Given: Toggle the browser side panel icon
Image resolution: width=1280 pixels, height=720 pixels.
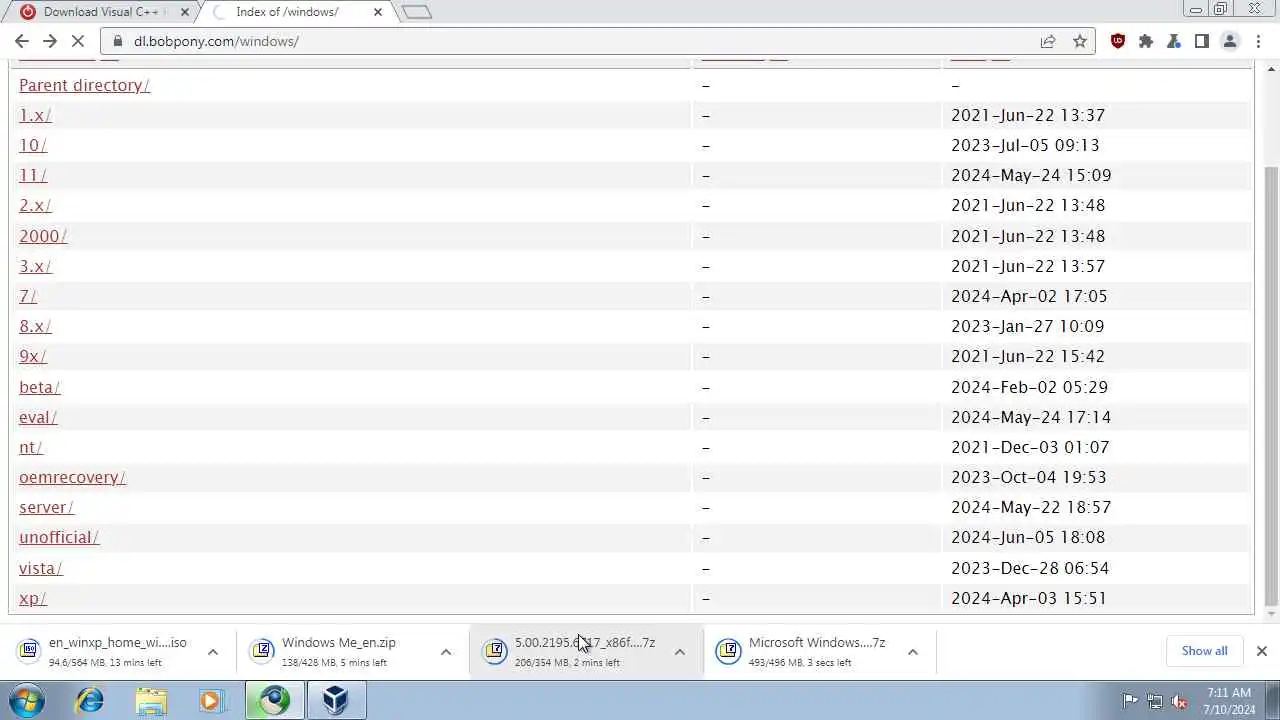Looking at the screenshot, I should [x=1202, y=41].
